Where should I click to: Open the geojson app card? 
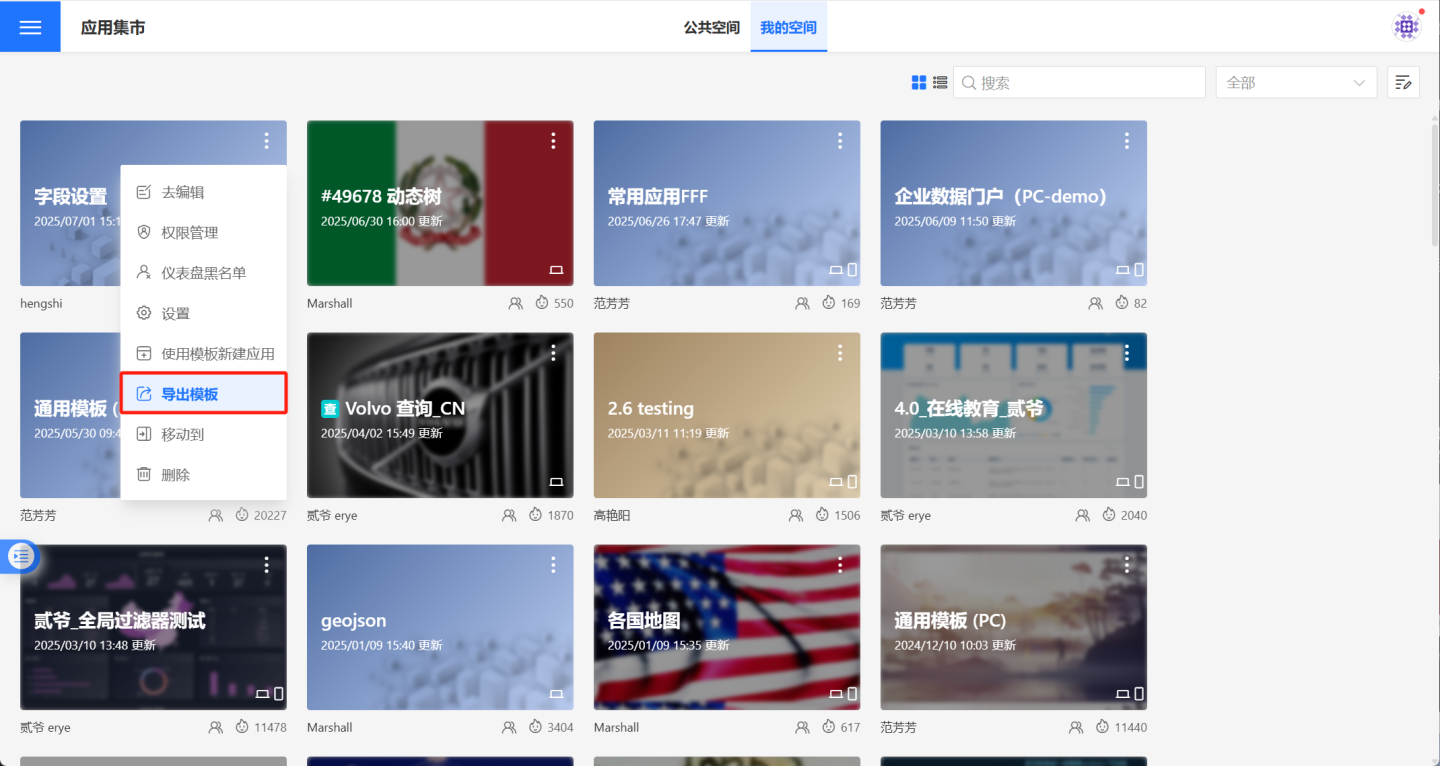pyautogui.click(x=440, y=627)
